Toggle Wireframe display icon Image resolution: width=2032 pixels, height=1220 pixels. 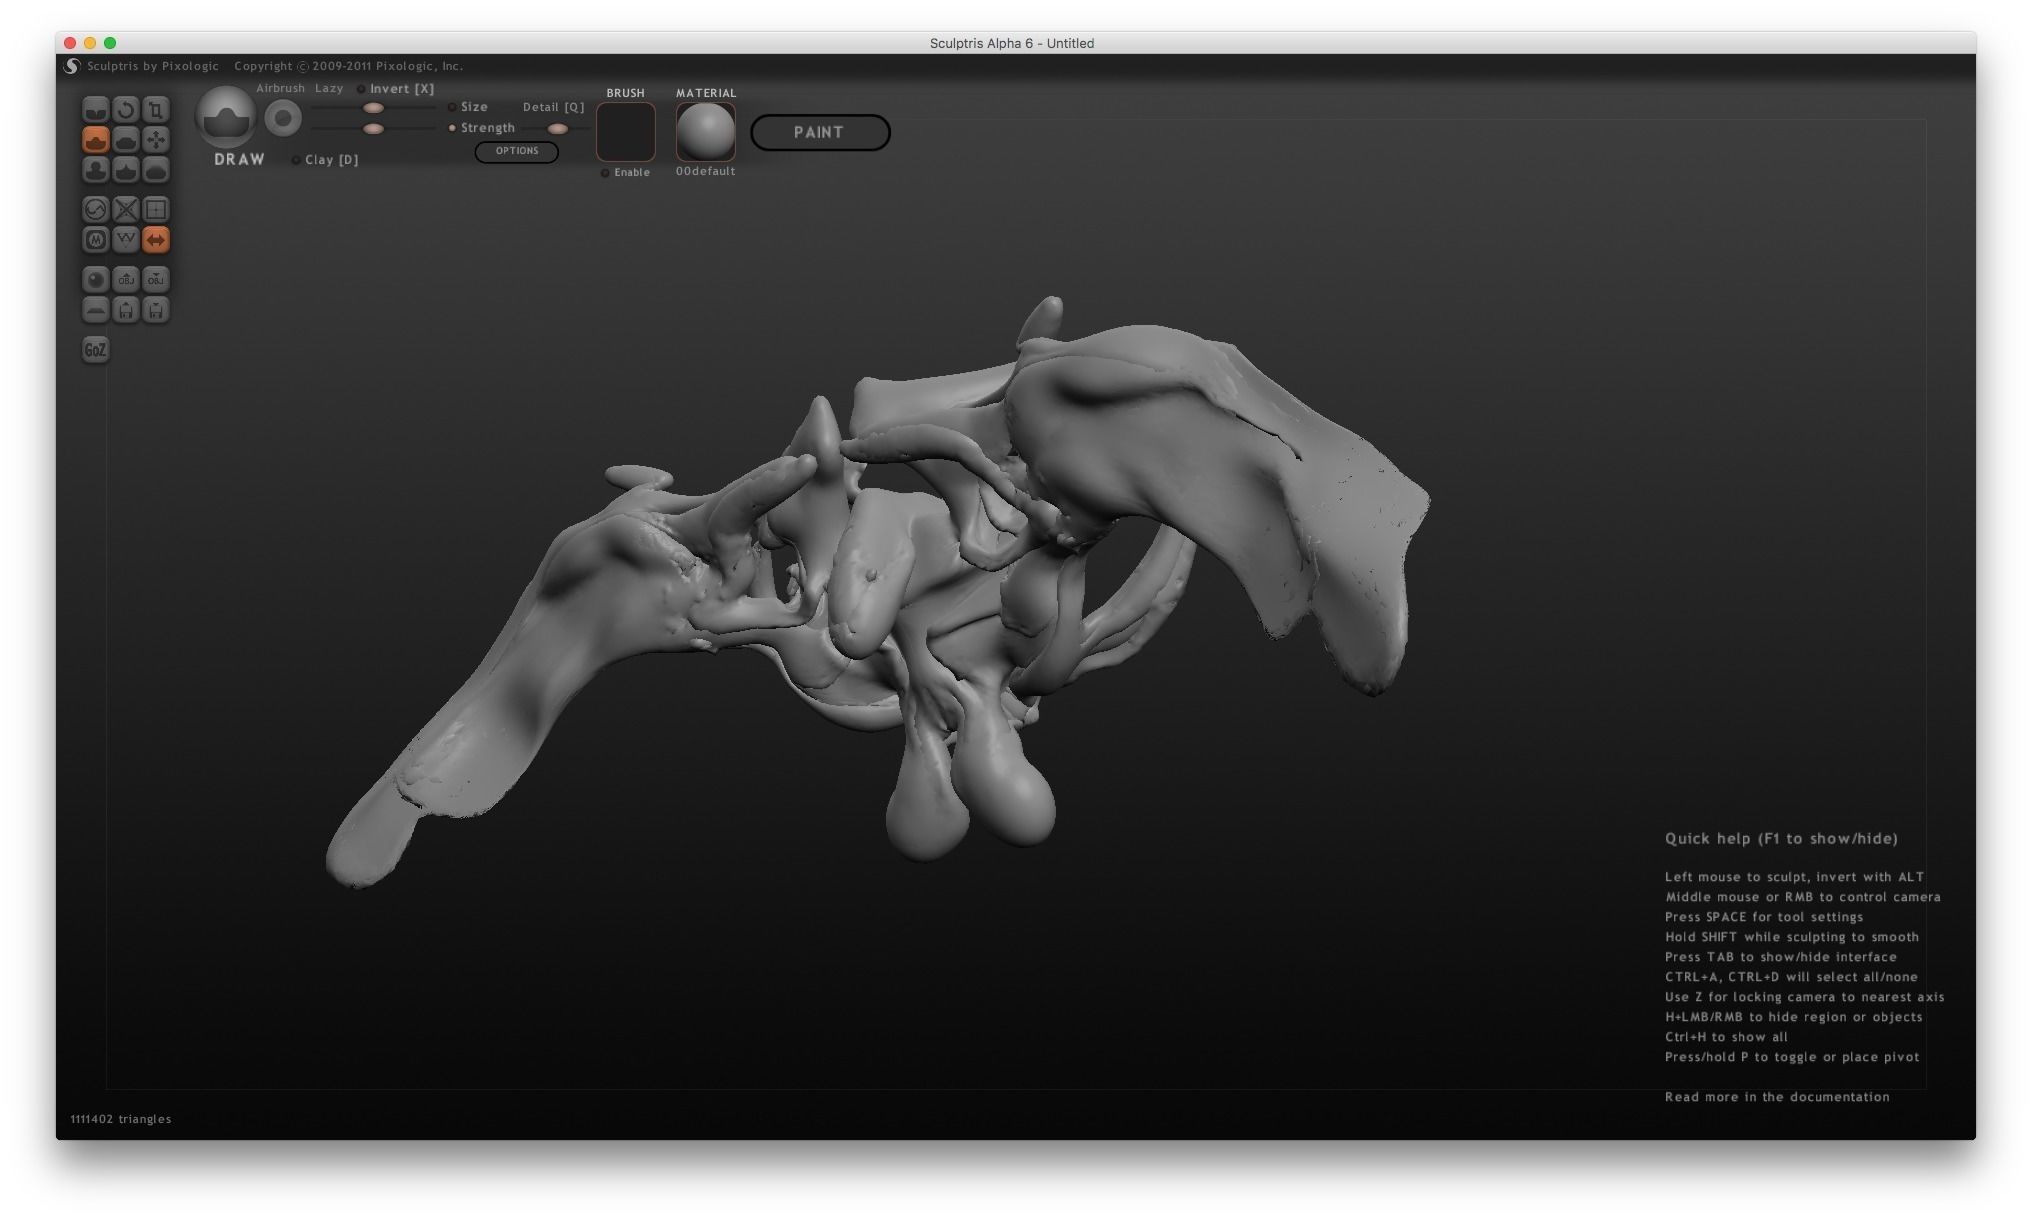pos(125,239)
